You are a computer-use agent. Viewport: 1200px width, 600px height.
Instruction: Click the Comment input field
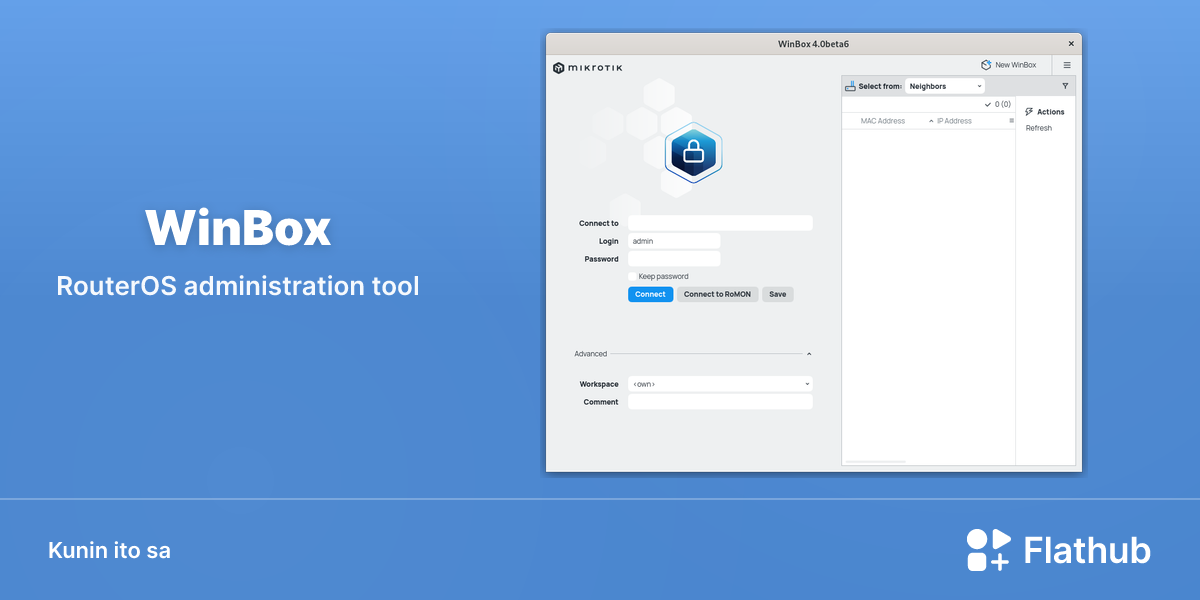coord(720,402)
